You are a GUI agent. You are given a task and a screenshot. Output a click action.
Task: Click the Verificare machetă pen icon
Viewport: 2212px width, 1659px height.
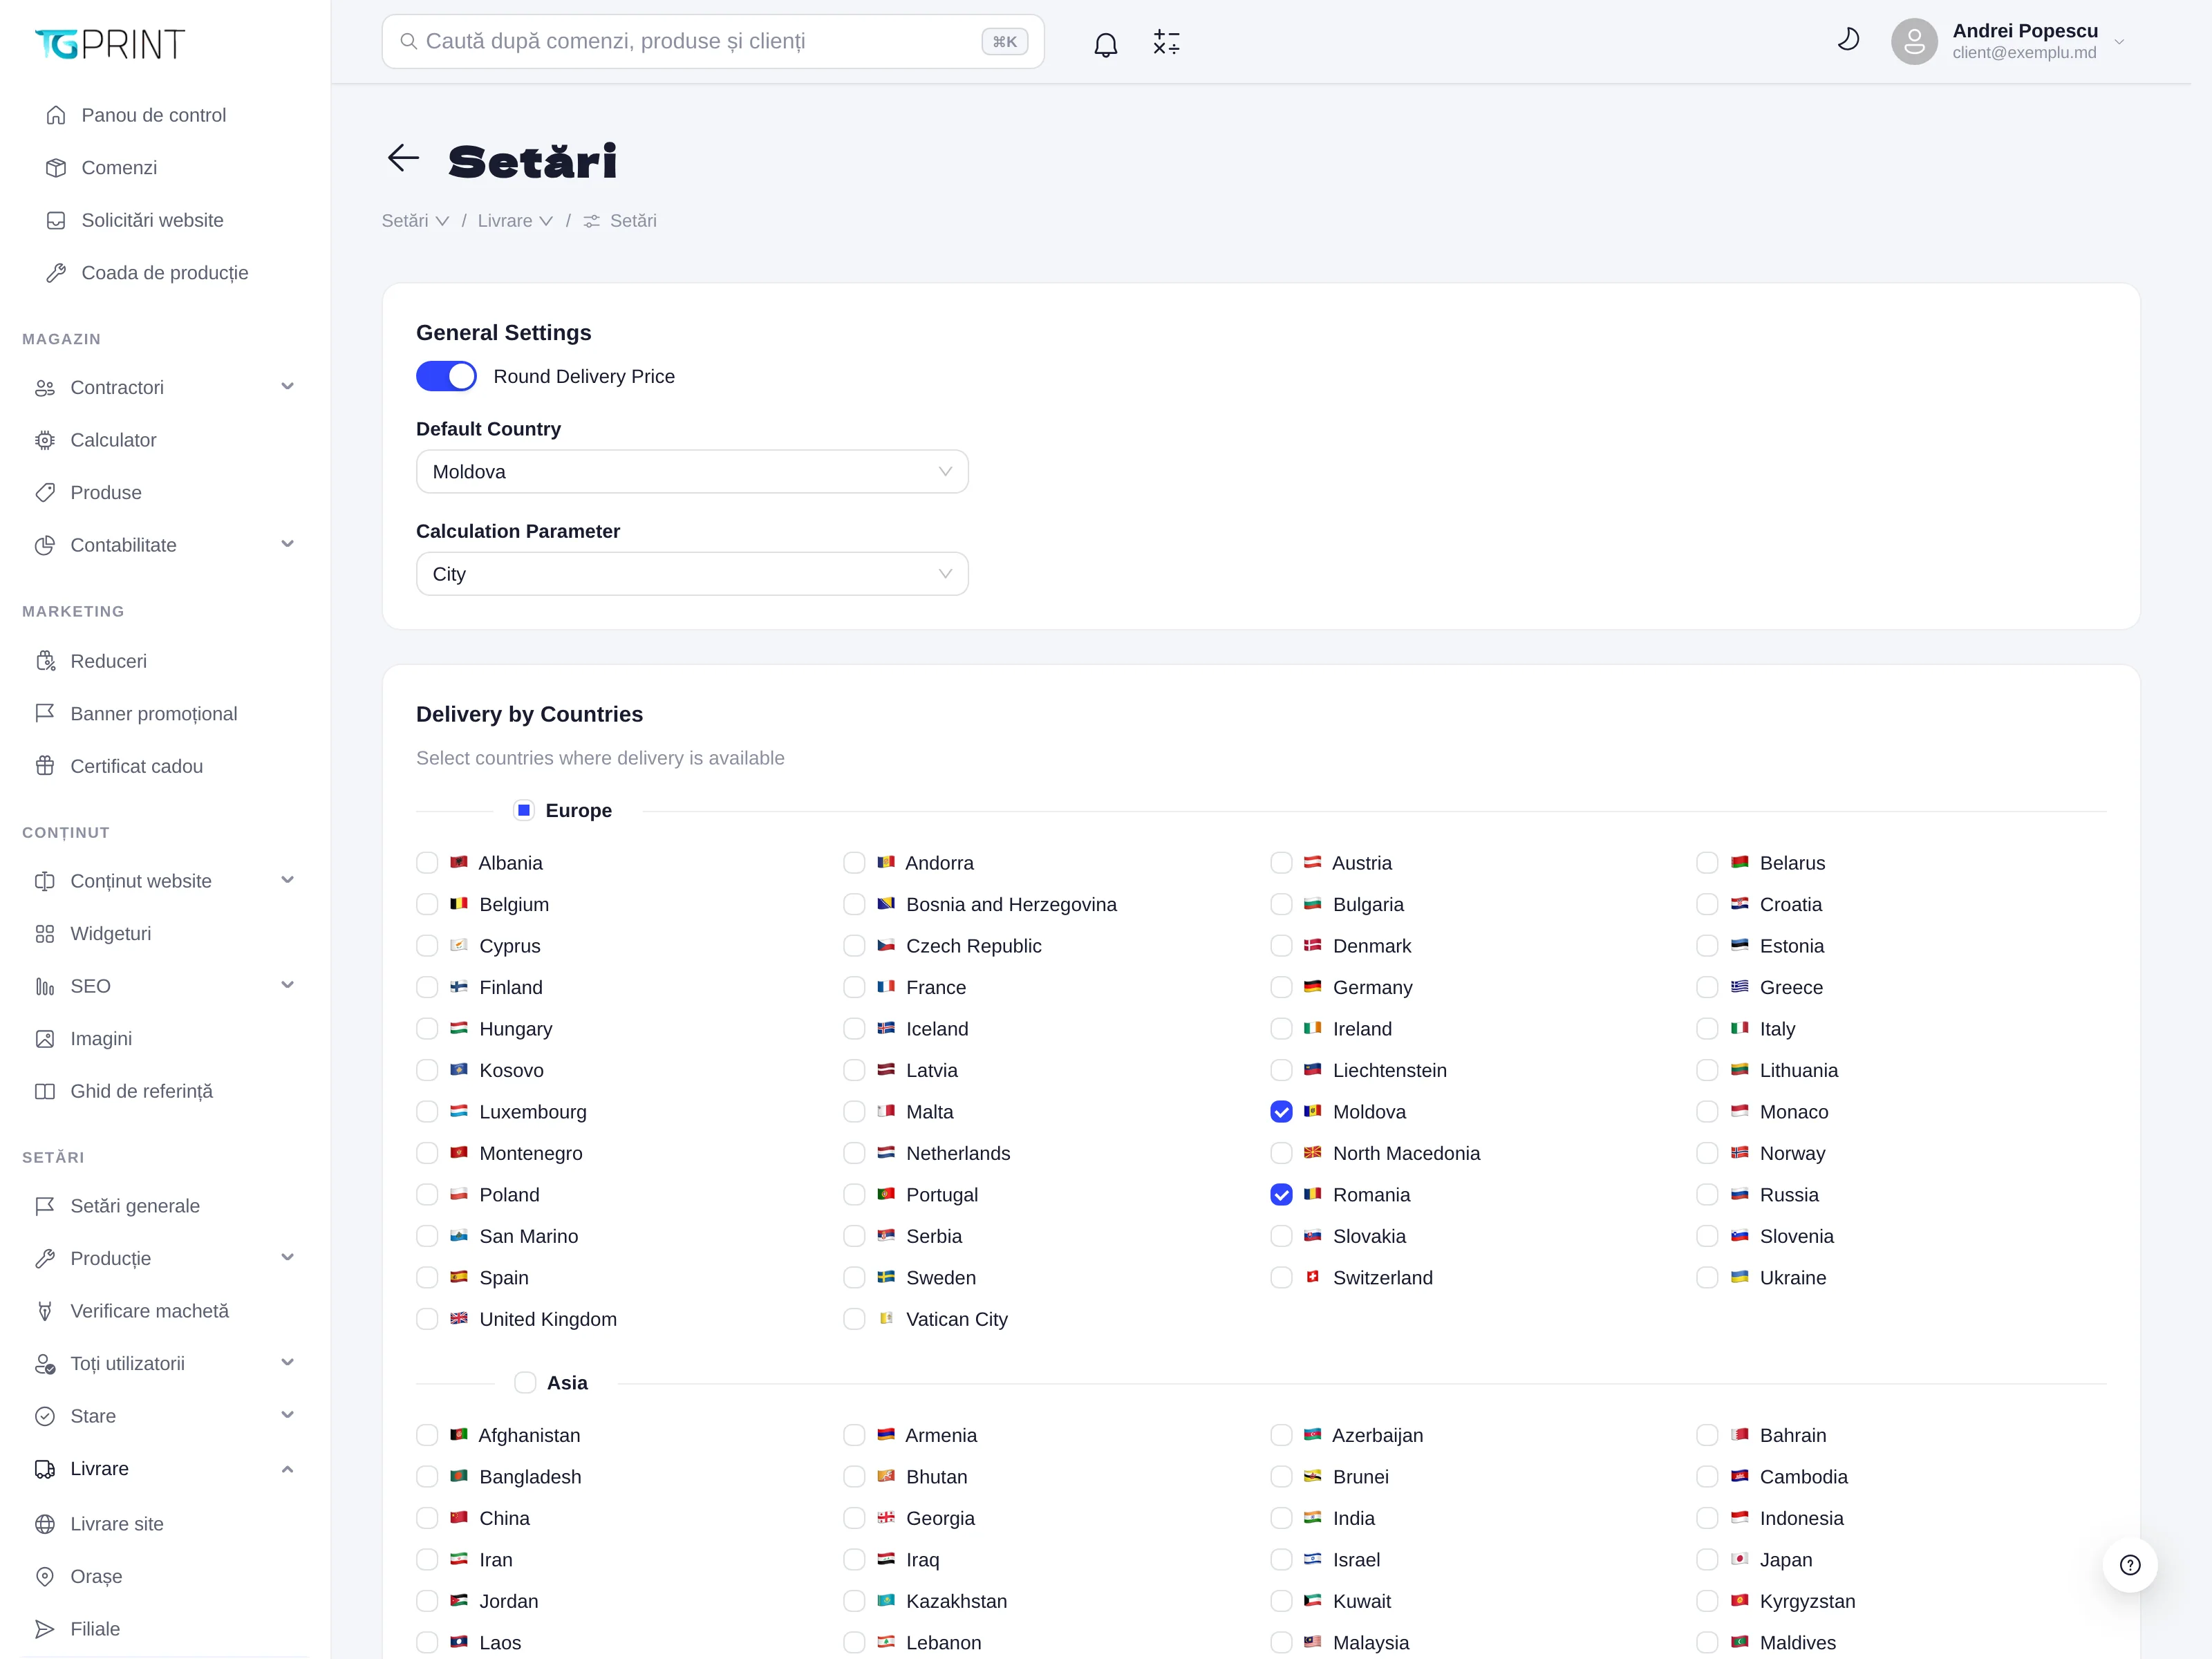point(45,1311)
